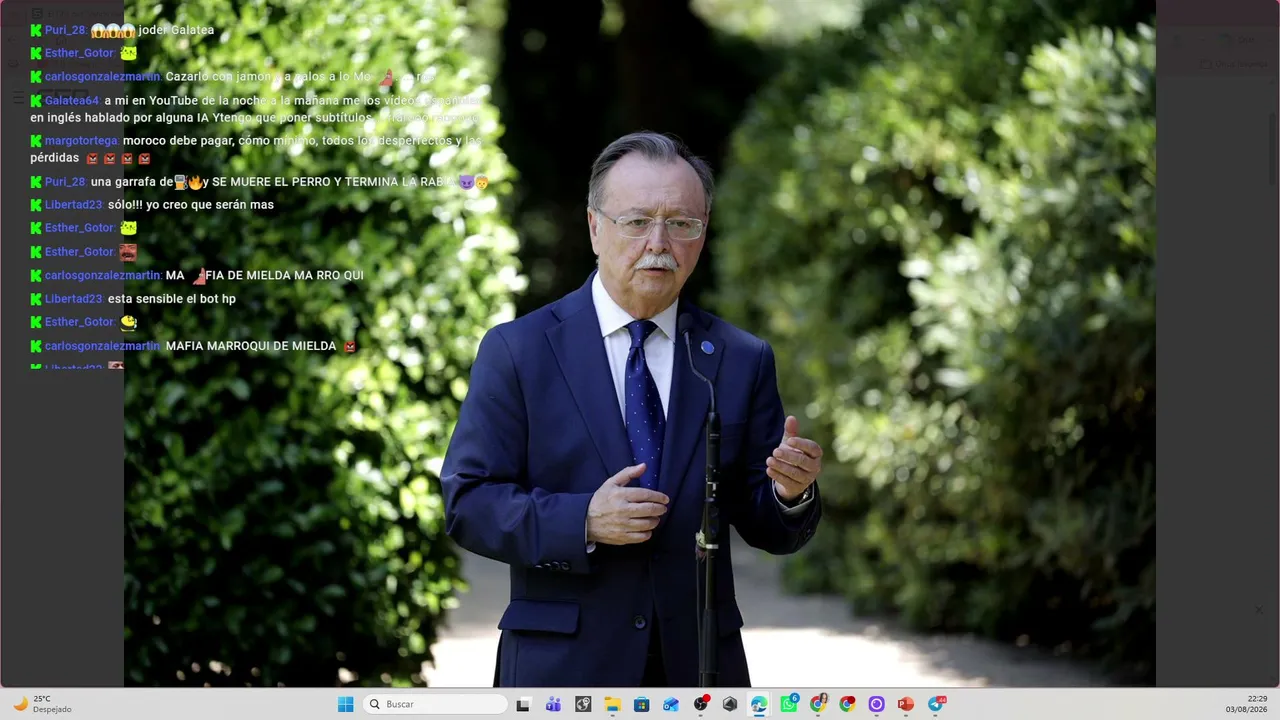Open Chrome icon with the profile photo
The width and height of the screenshot is (1280, 720).
pyautogui.click(x=818, y=704)
